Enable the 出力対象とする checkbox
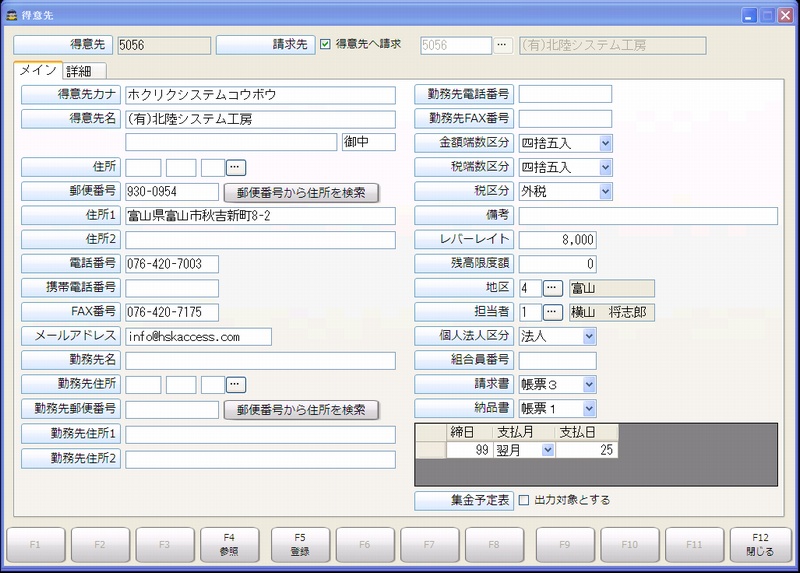 (525, 500)
